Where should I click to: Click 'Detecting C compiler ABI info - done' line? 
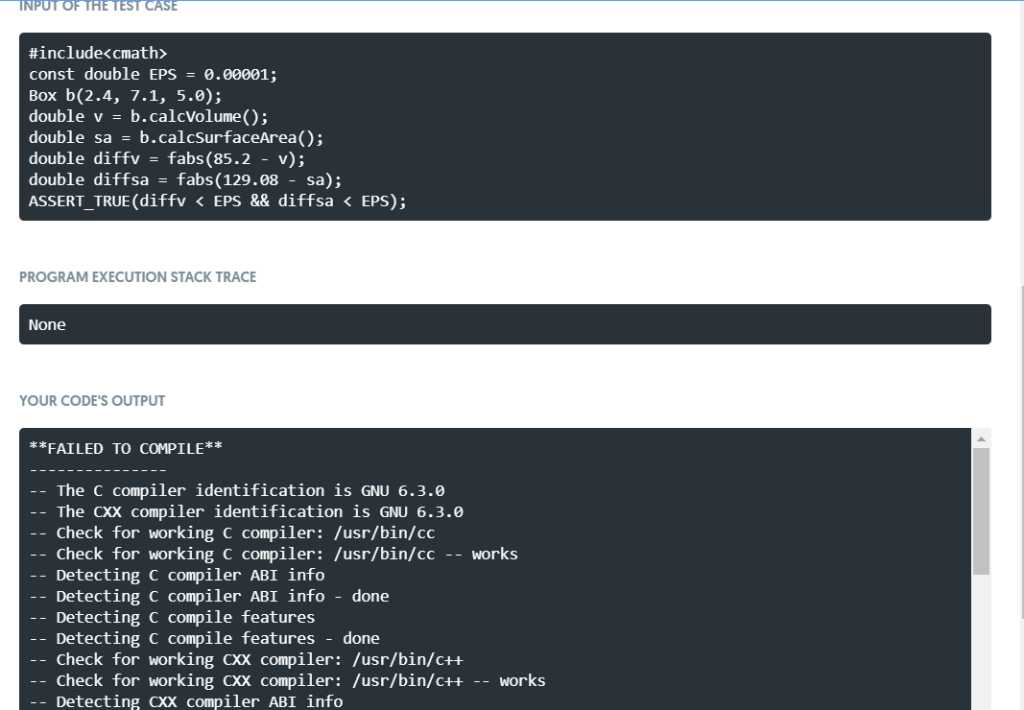pos(209,596)
